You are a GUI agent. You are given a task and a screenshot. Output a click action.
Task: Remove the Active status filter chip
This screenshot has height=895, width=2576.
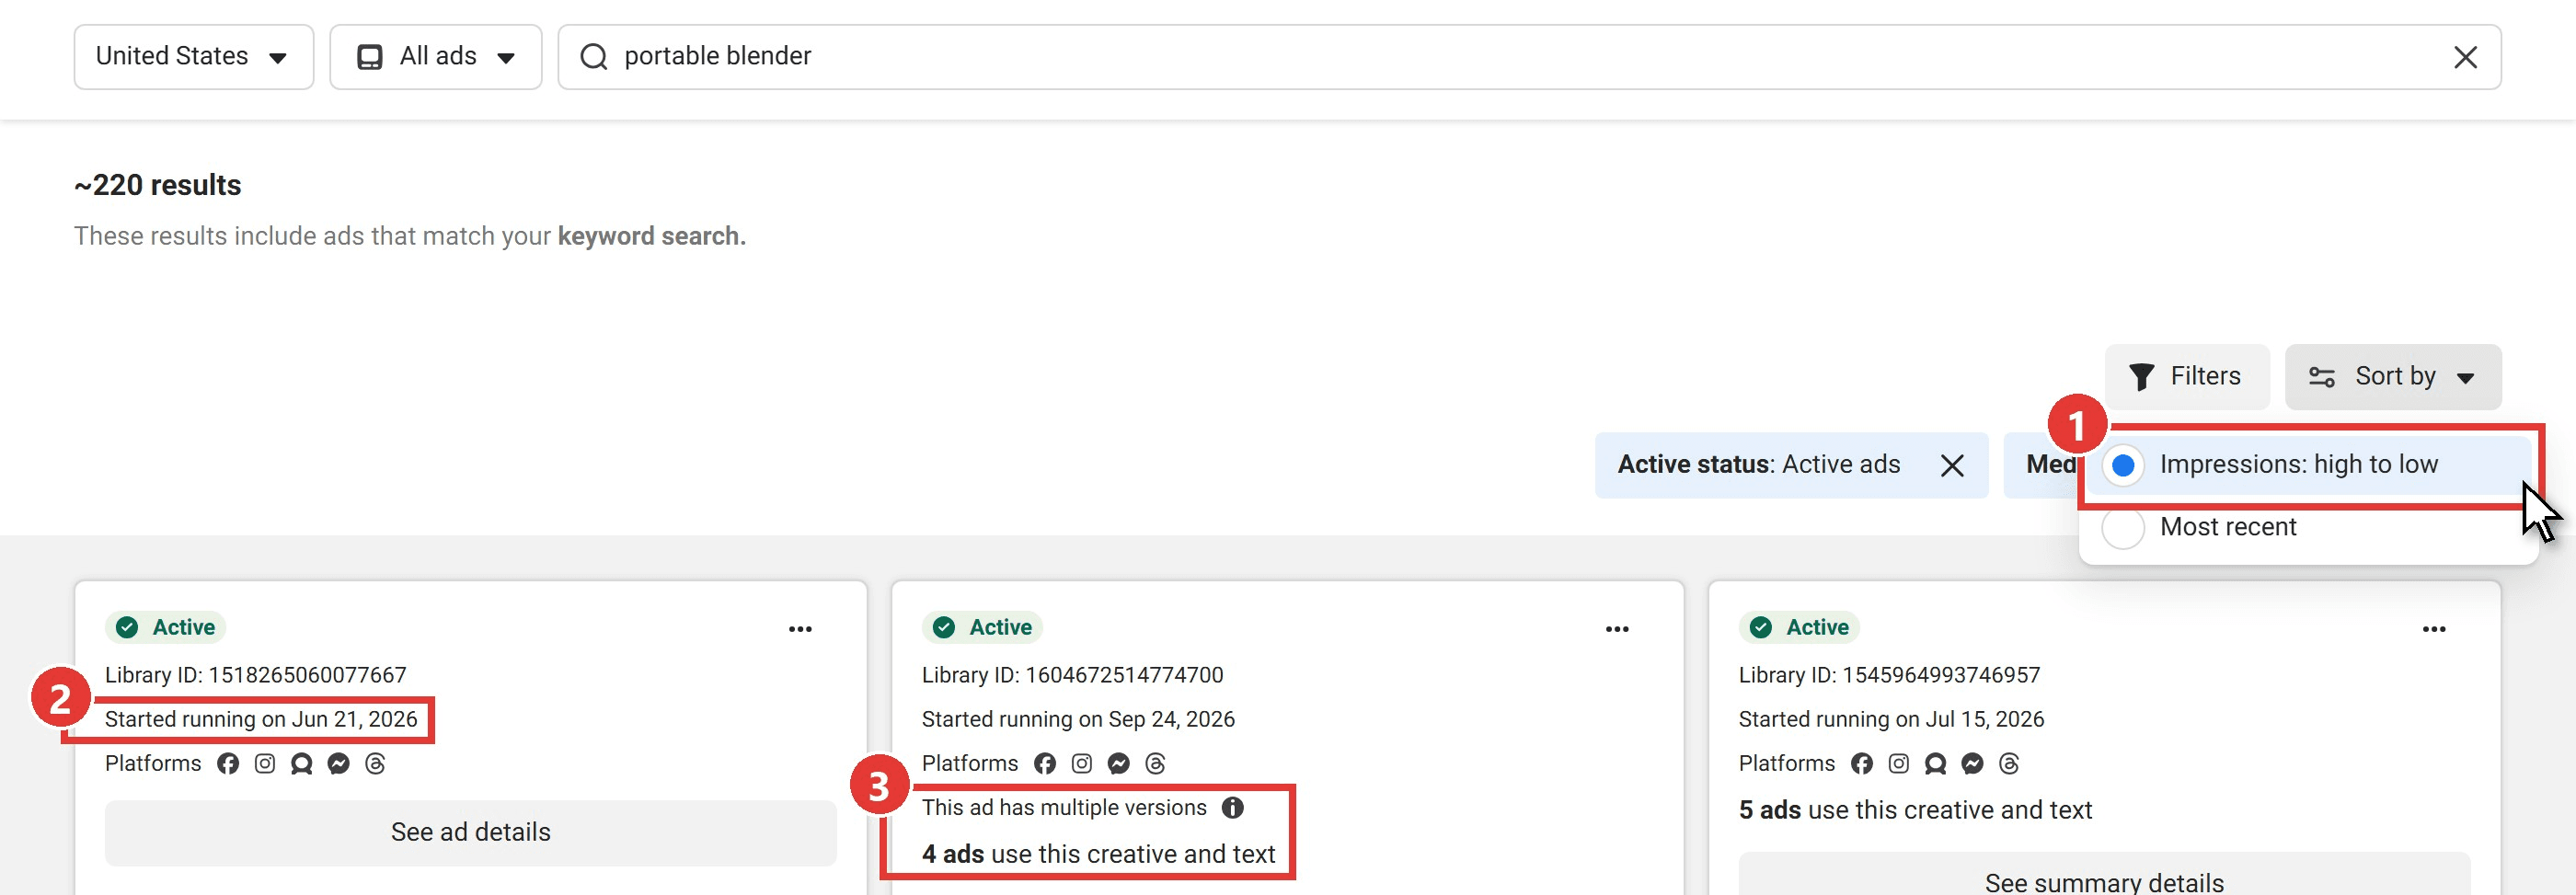coord(1952,465)
